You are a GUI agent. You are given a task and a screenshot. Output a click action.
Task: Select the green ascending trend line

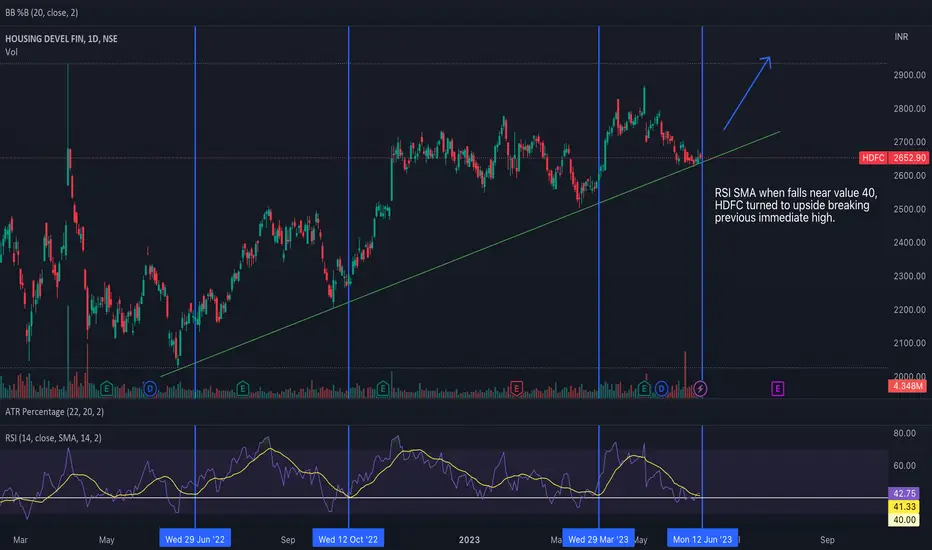(470, 253)
